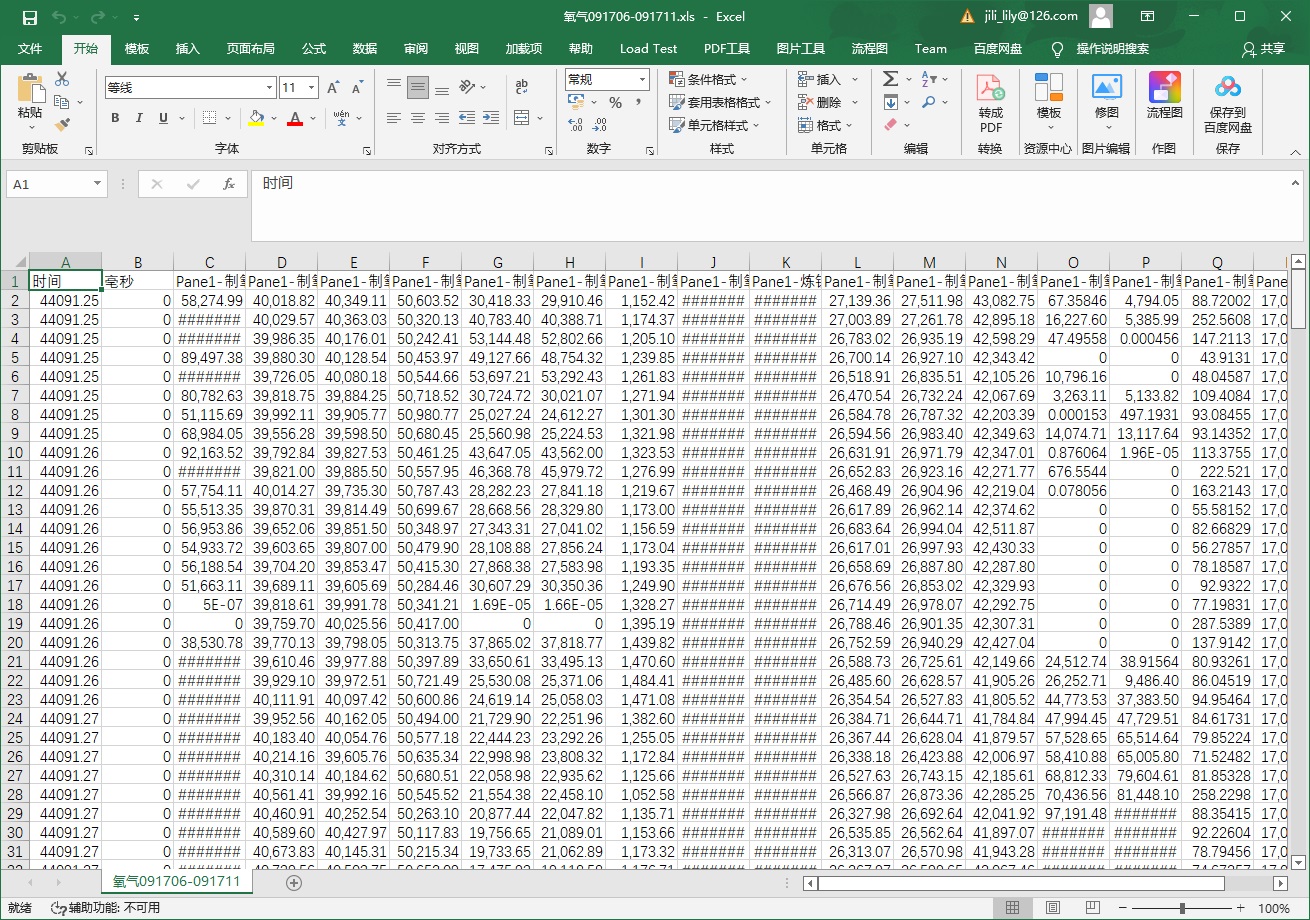Click the increase font size icon
The image size is (1310, 920).
[x=333, y=88]
